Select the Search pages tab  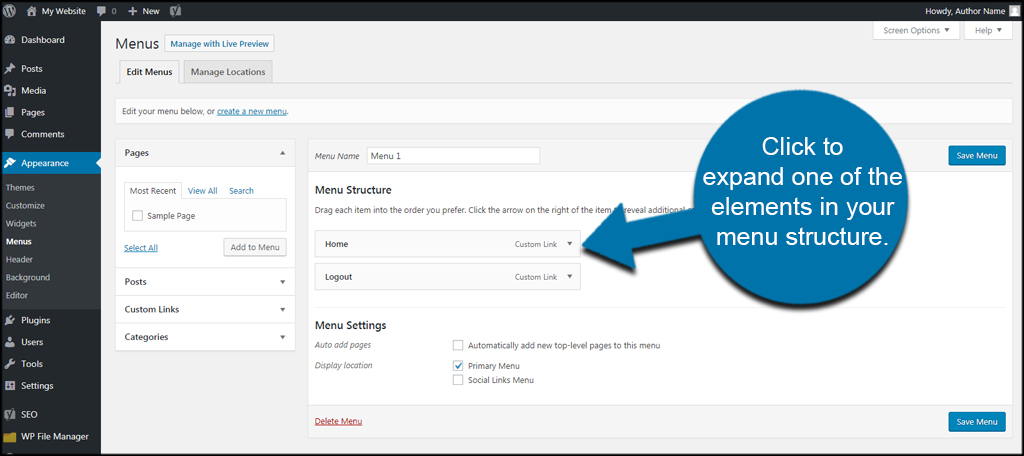242,191
